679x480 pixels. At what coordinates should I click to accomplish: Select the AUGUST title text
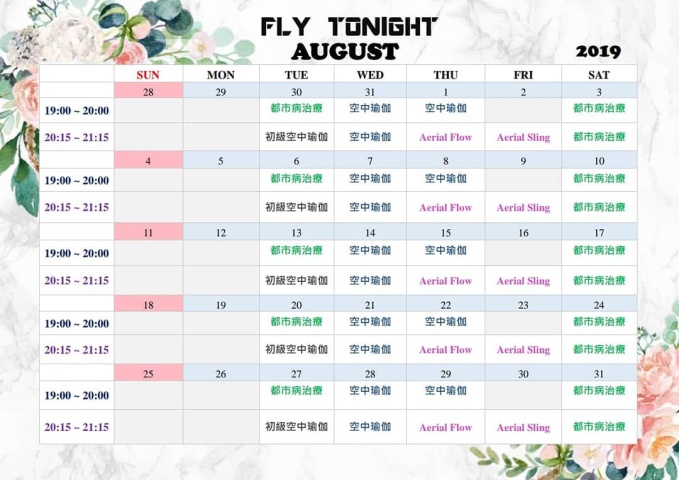tap(345, 52)
